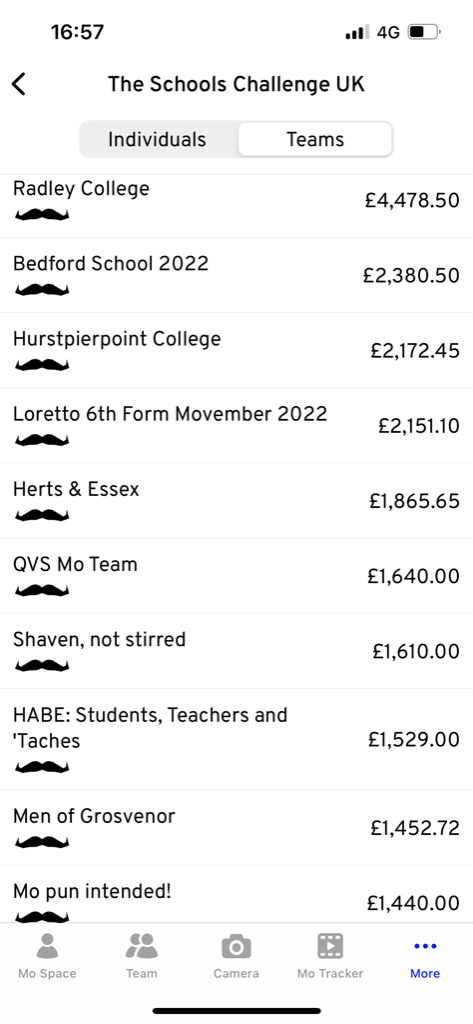Viewport: 473px width, 1024px height.
Task: Select Loretto 6th Form Movember 2022
Action: (x=236, y=425)
